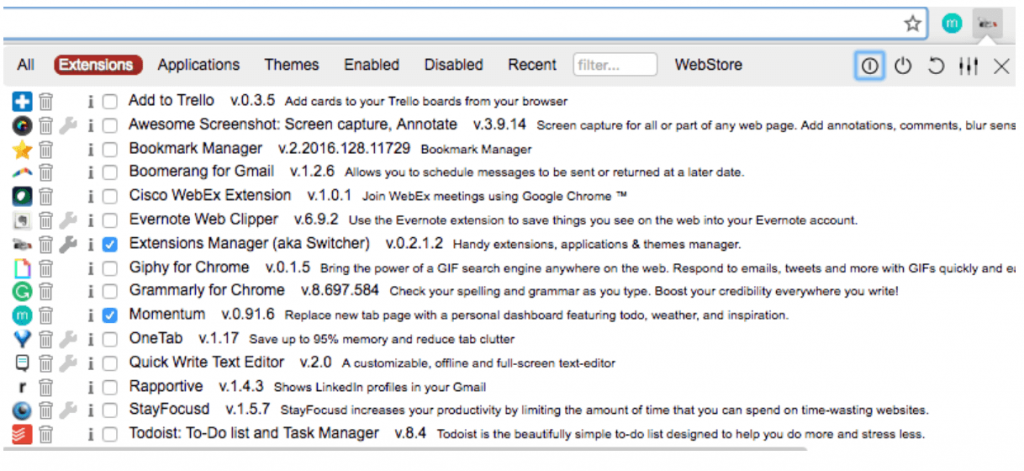Click the Cisco WebEx Extension name
This screenshot has width=1024, height=471.
(210, 196)
